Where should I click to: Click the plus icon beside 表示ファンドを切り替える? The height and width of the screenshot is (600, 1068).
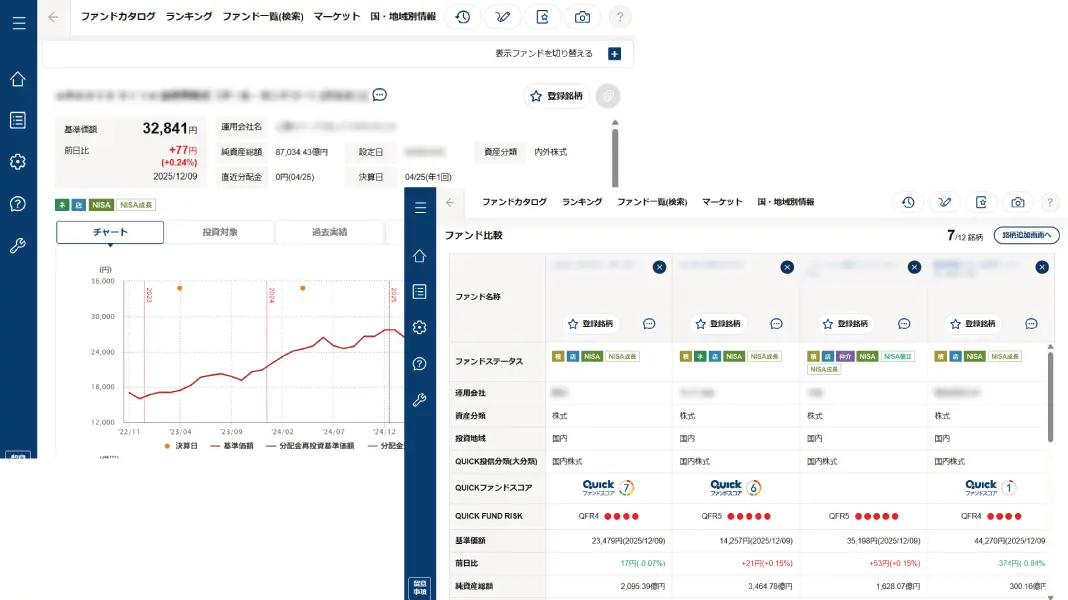pos(614,54)
